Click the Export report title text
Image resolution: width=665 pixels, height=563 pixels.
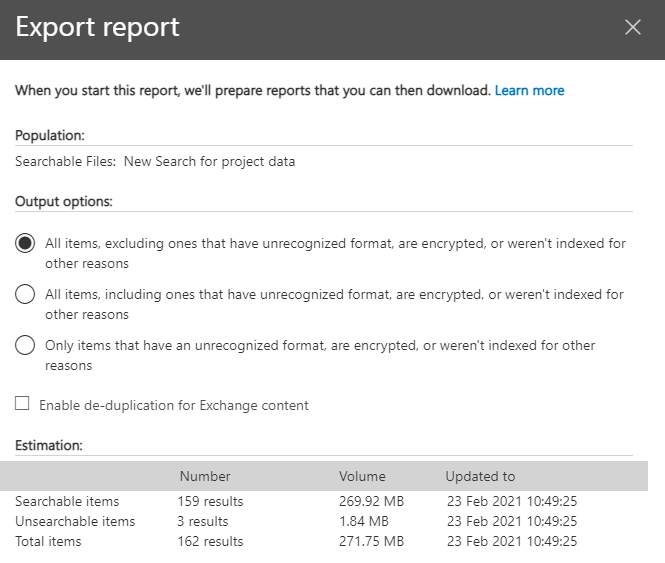point(98,27)
